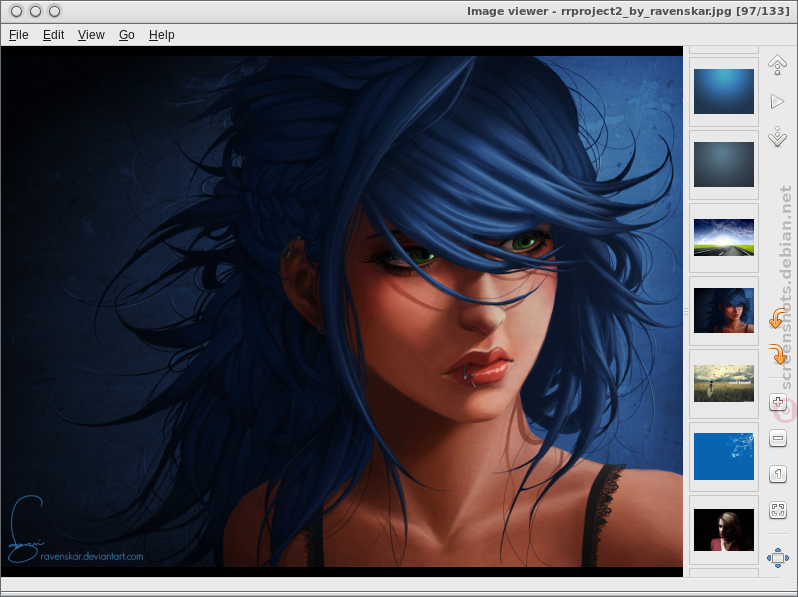The image size is (798, 597).
Task: Select the bright blue gradient thumbnail
Action: [x=724, y=92]
